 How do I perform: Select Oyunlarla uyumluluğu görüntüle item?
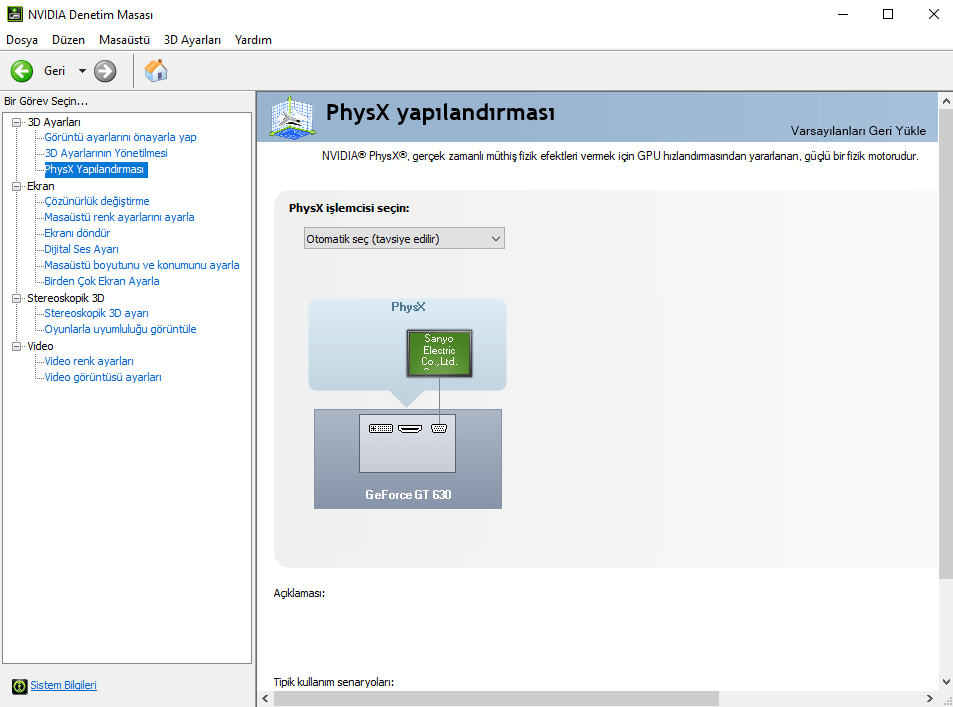click(120, 329)
